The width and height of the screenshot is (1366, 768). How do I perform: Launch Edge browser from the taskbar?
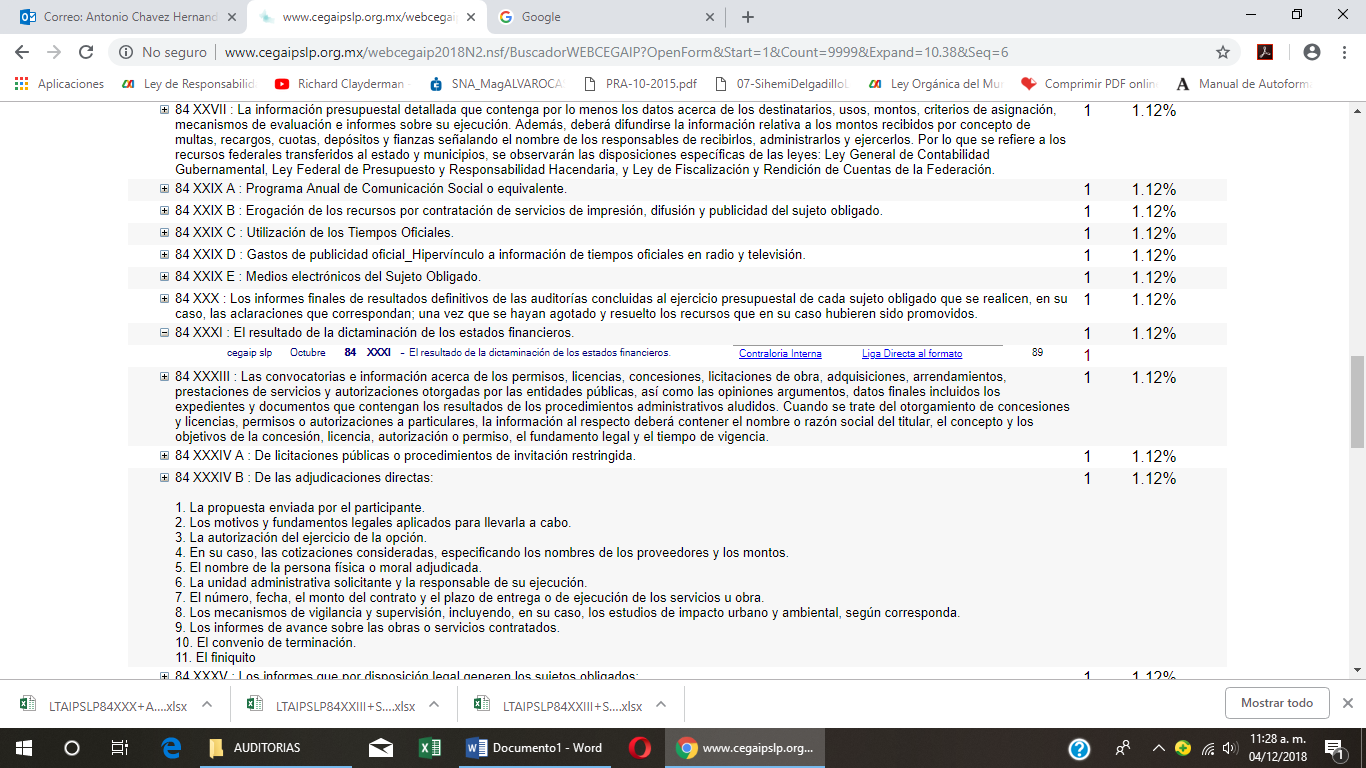[171, 747]
